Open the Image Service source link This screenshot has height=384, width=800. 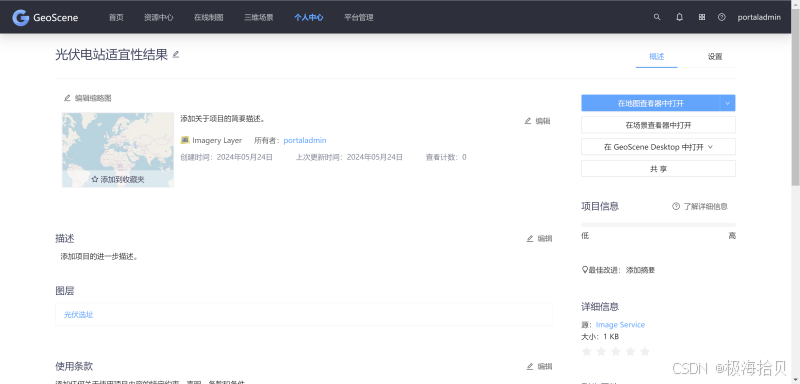coord(620,325)
